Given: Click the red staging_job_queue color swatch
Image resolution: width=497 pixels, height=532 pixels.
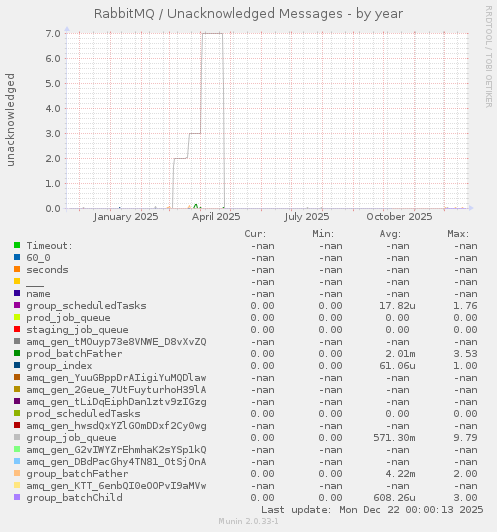Looking at the screenshot, I should (17, 329).
